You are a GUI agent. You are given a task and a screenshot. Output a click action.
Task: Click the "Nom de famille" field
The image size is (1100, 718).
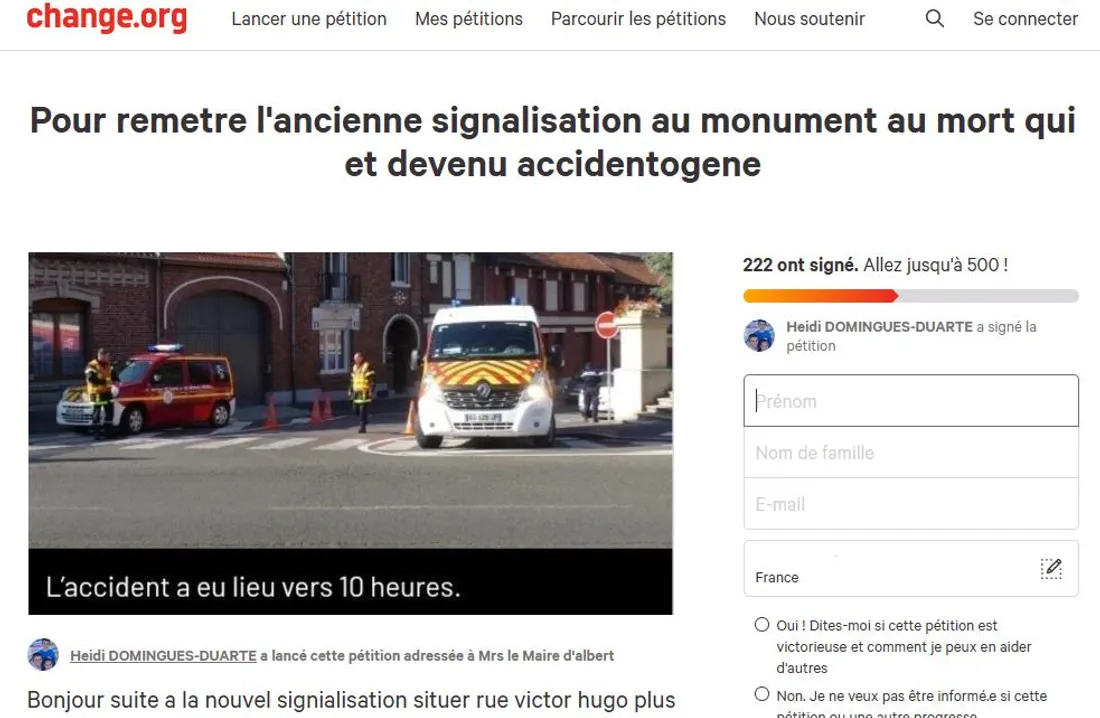(x=911, y=453)
